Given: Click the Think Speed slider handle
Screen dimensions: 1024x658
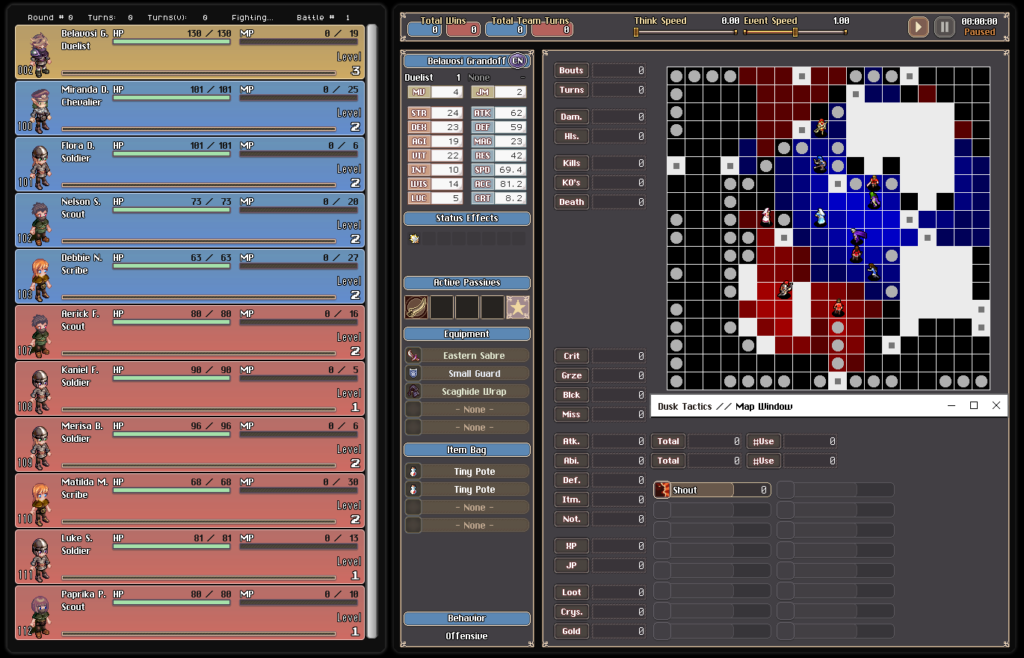Looking at the screenshot, I should [x=635, y=32].
